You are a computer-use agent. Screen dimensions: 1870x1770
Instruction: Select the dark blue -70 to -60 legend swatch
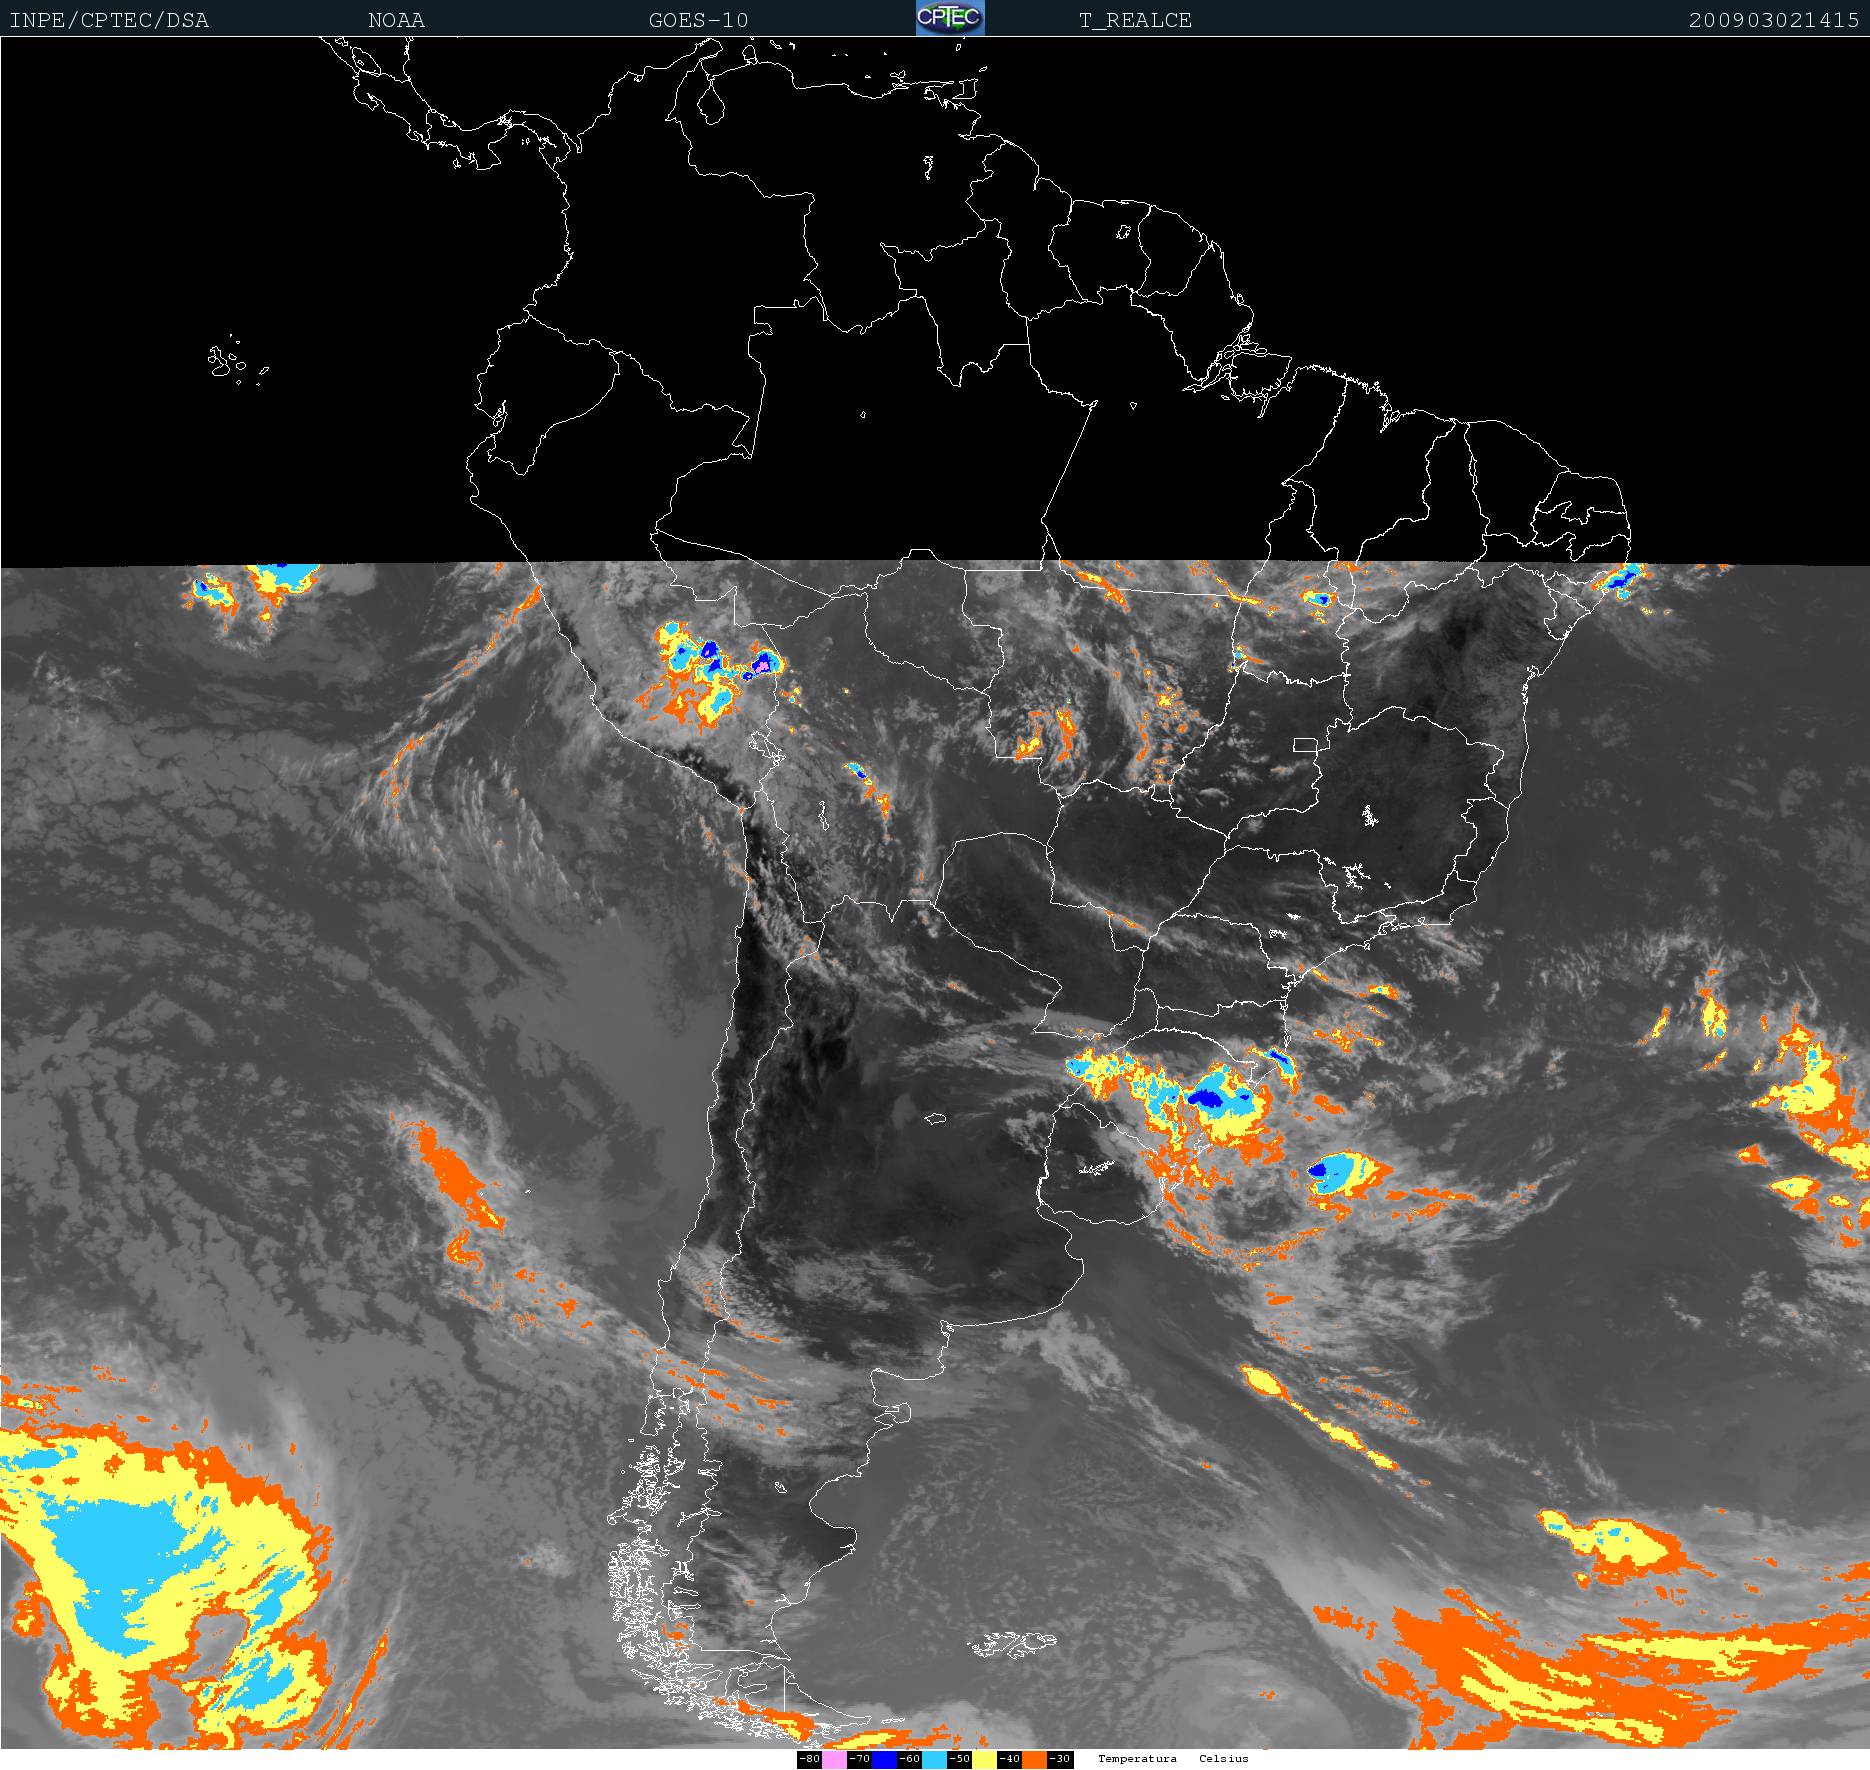click(x=884, y=1759)
